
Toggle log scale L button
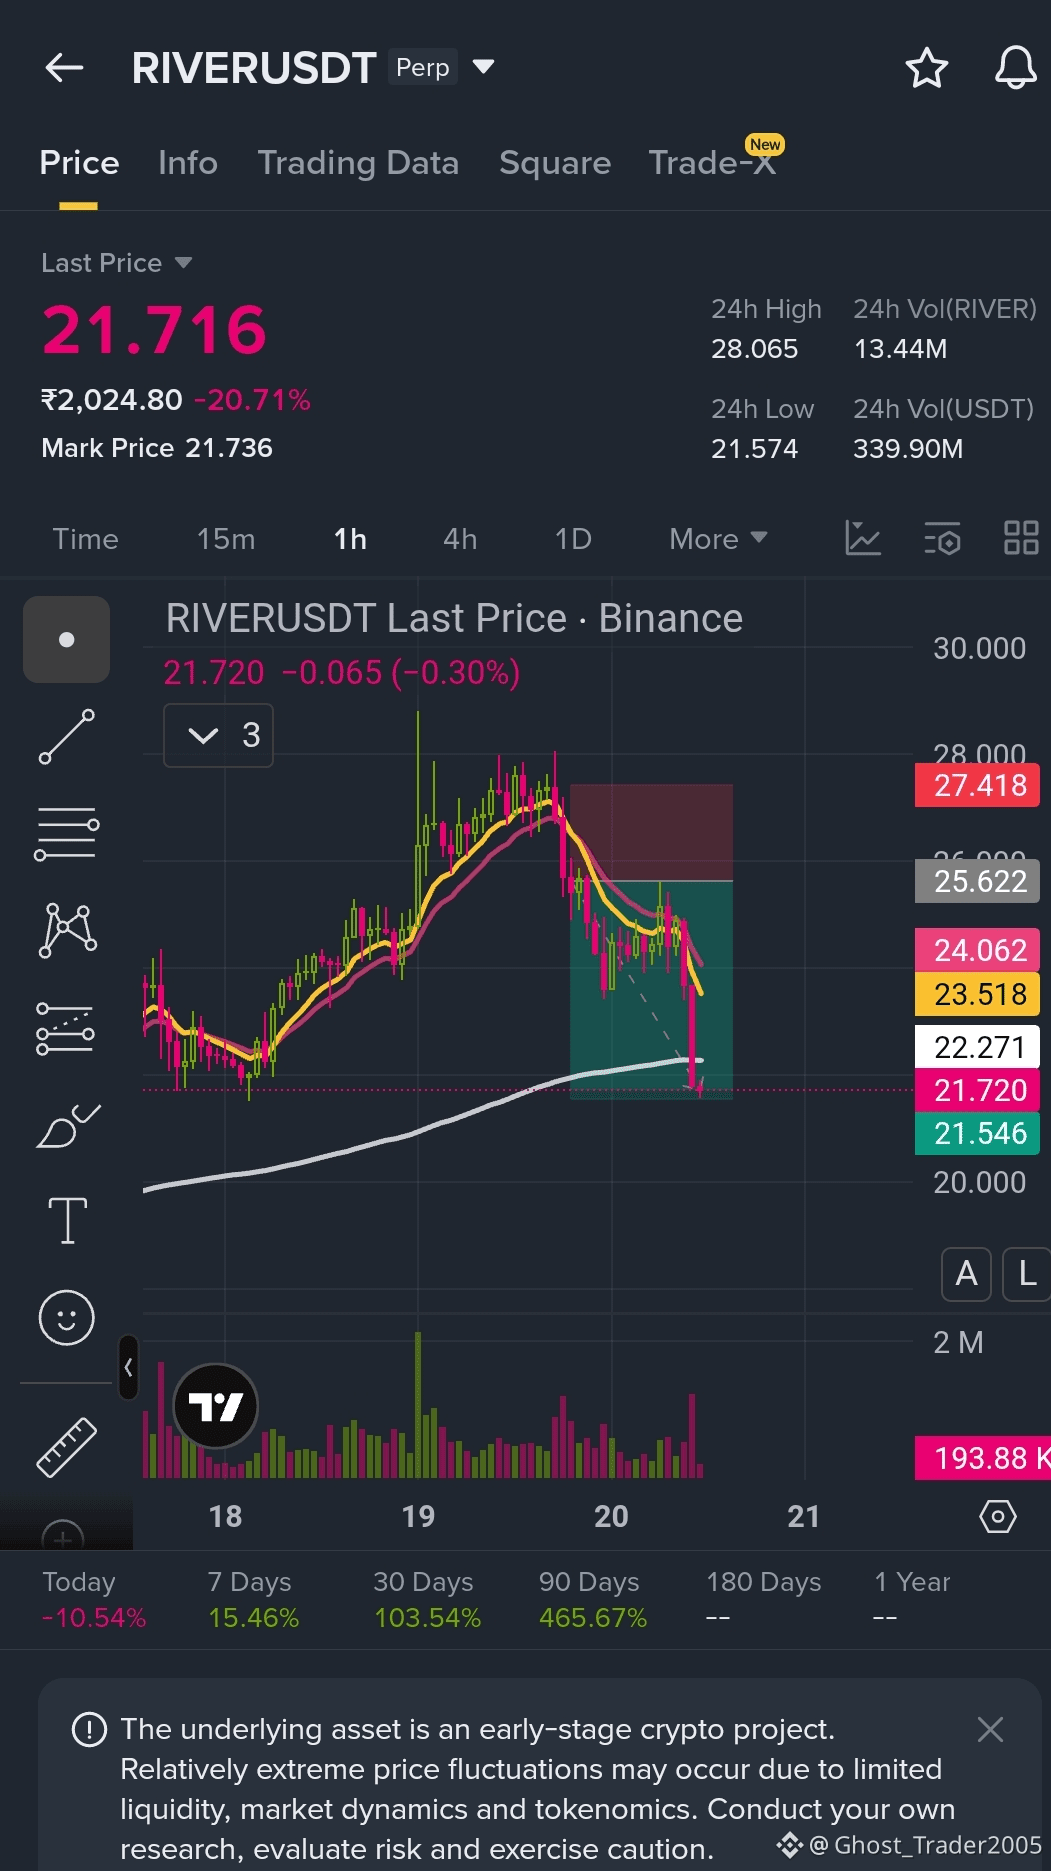click(1027, 1274)
